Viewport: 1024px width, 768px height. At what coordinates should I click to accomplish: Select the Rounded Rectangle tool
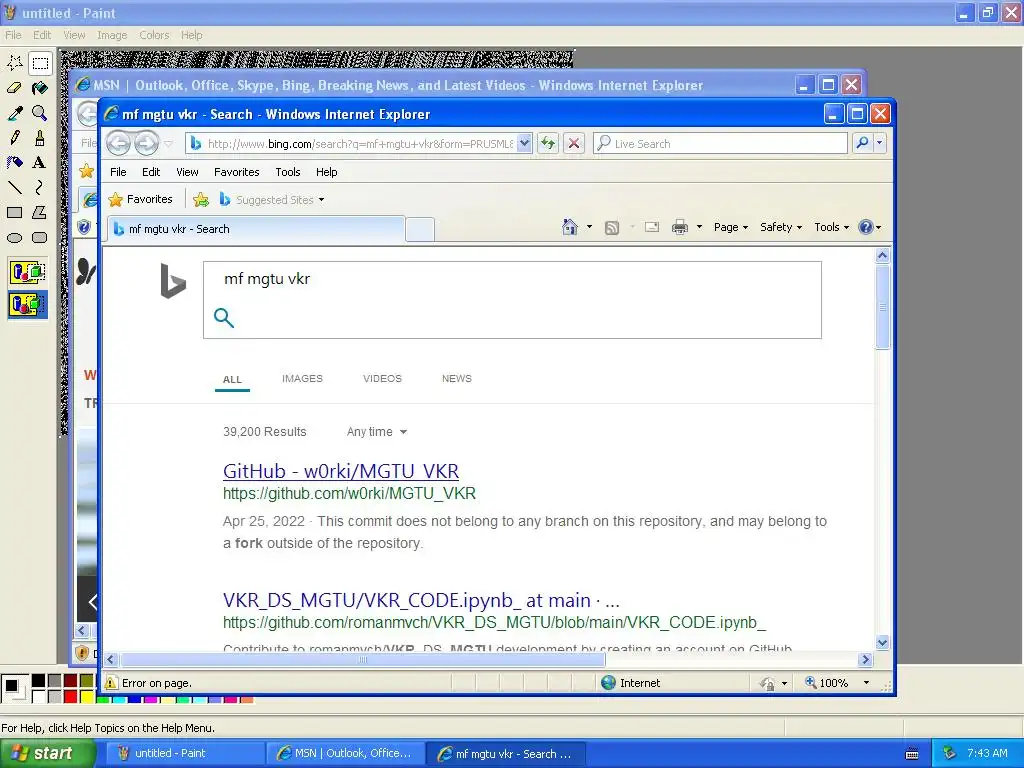40,238
